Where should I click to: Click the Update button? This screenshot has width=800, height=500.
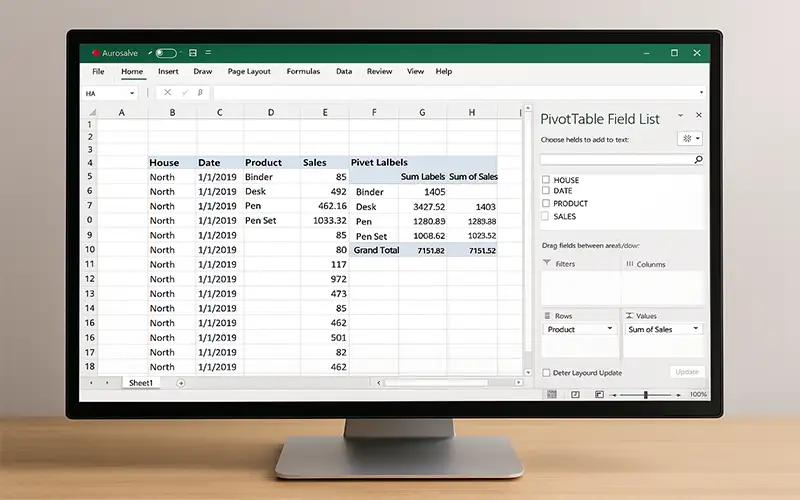point(687,372)
